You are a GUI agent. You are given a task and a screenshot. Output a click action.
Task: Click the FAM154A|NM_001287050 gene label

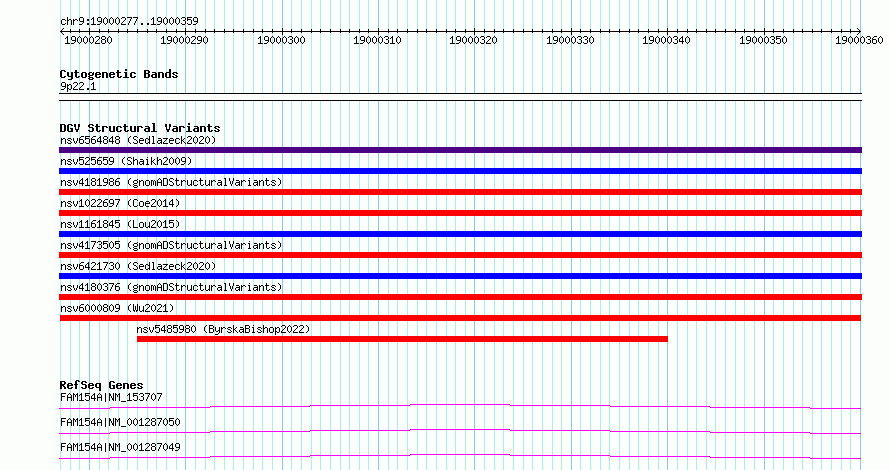tap(120, 422)
